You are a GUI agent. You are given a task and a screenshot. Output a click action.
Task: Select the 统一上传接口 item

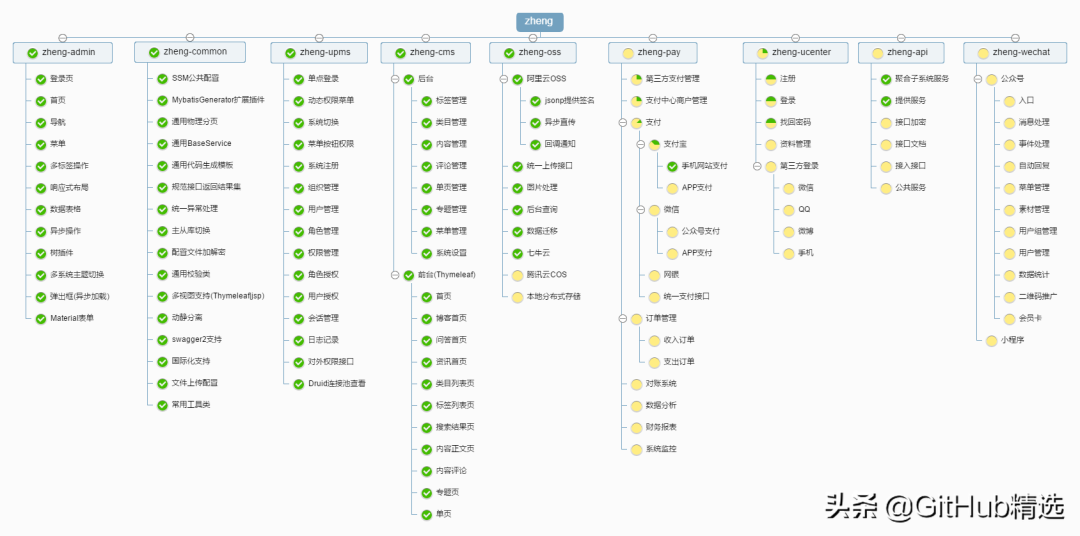543,166
